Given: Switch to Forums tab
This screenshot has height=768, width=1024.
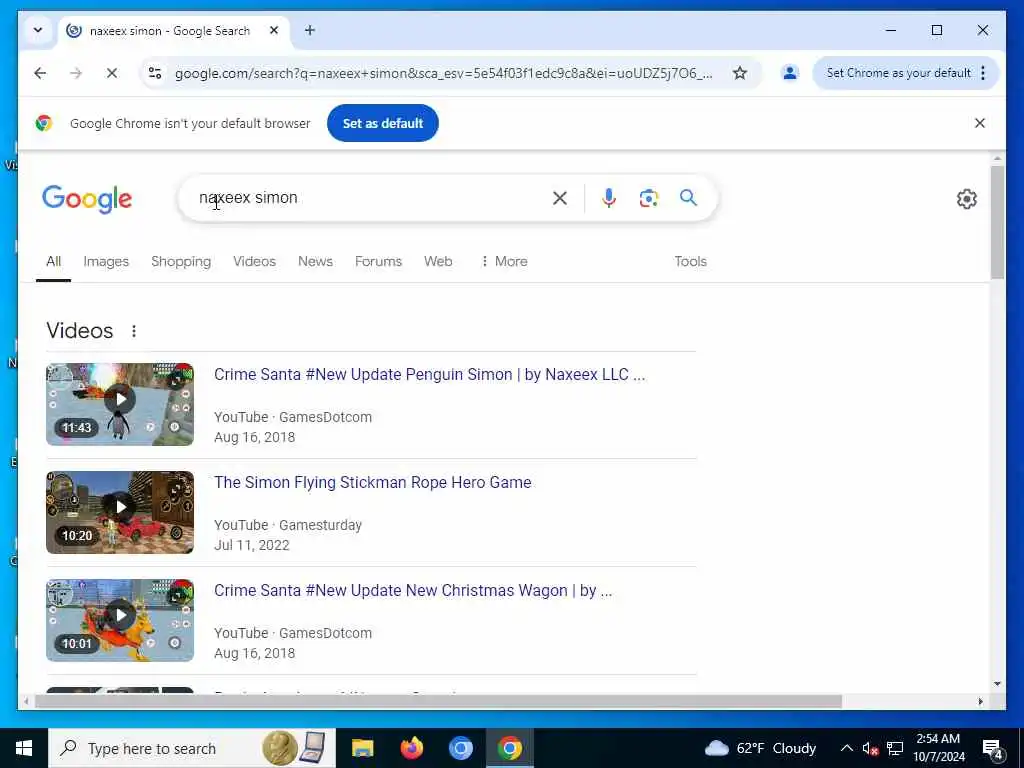Looking at the screenshot, I should tap(378, 261).
